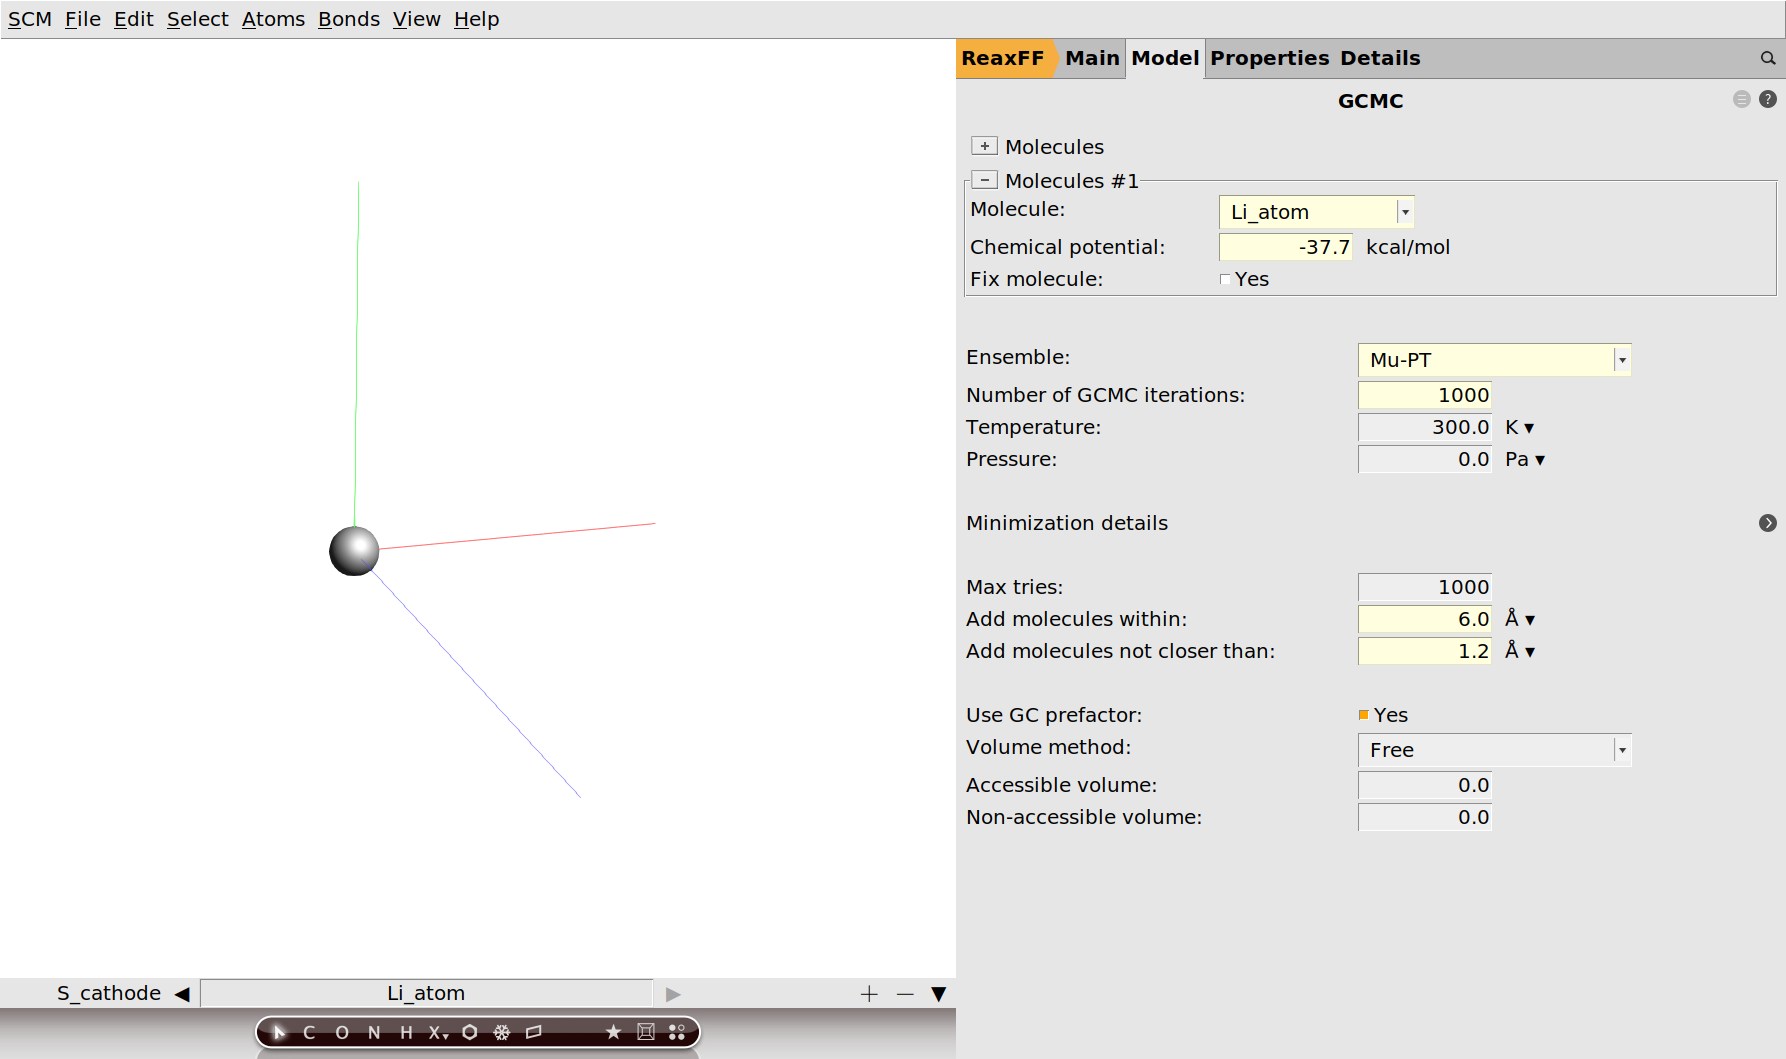Select the Nitrogen atom tool
This screenshot has height=1059, width=1786.
pyautogui.click(x=373, y=1032)
